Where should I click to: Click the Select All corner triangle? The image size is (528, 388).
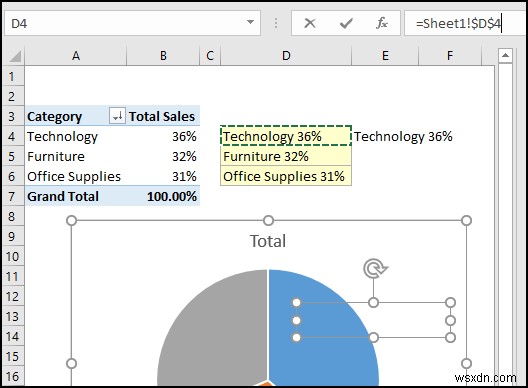15,56
